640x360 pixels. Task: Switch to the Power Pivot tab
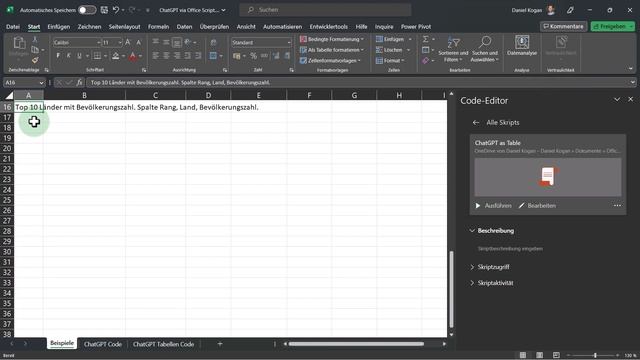416,27
